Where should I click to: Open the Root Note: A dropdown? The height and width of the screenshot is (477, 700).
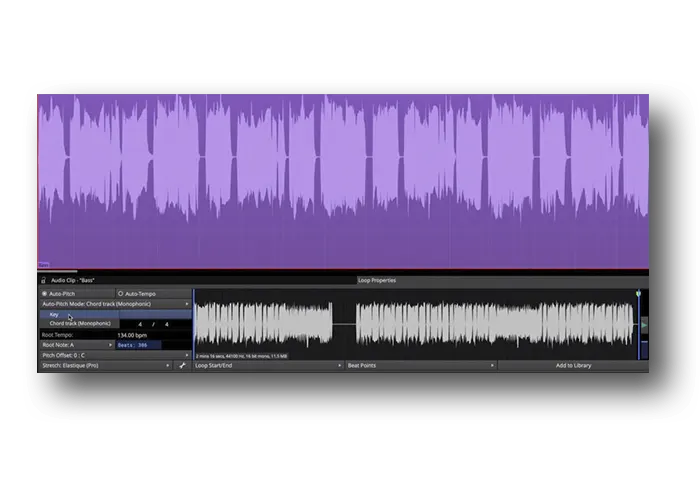77,345
